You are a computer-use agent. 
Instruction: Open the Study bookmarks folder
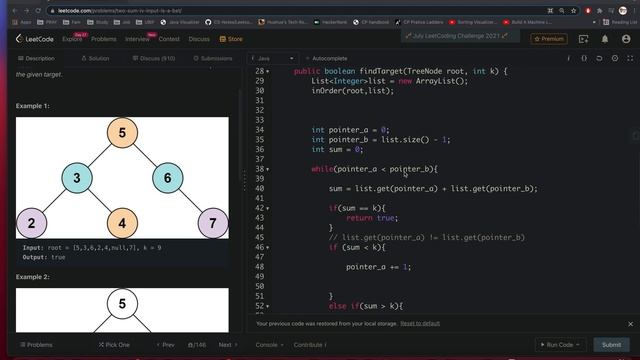coord(98,22)
